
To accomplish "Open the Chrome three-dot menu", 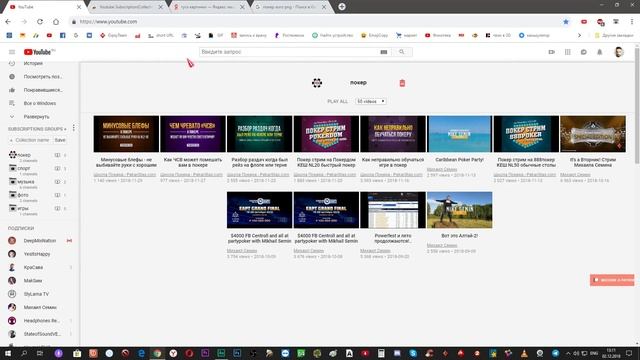I will pyautogui.click(x=632, y=22).
